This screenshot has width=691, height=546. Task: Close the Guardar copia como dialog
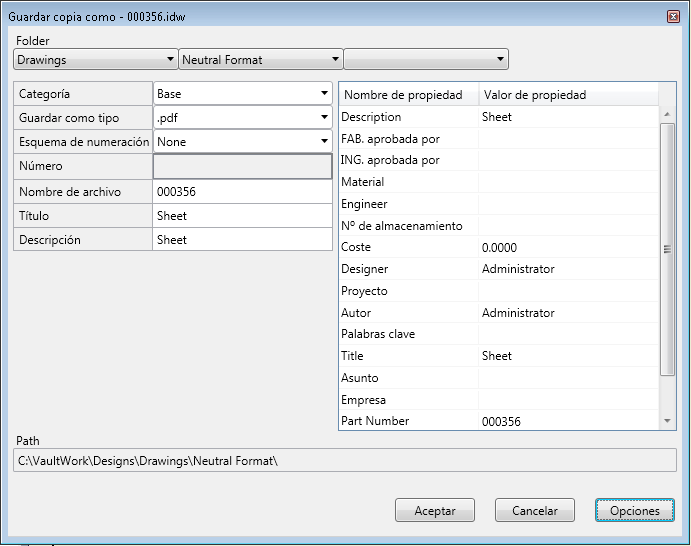(x=673, y=17)
